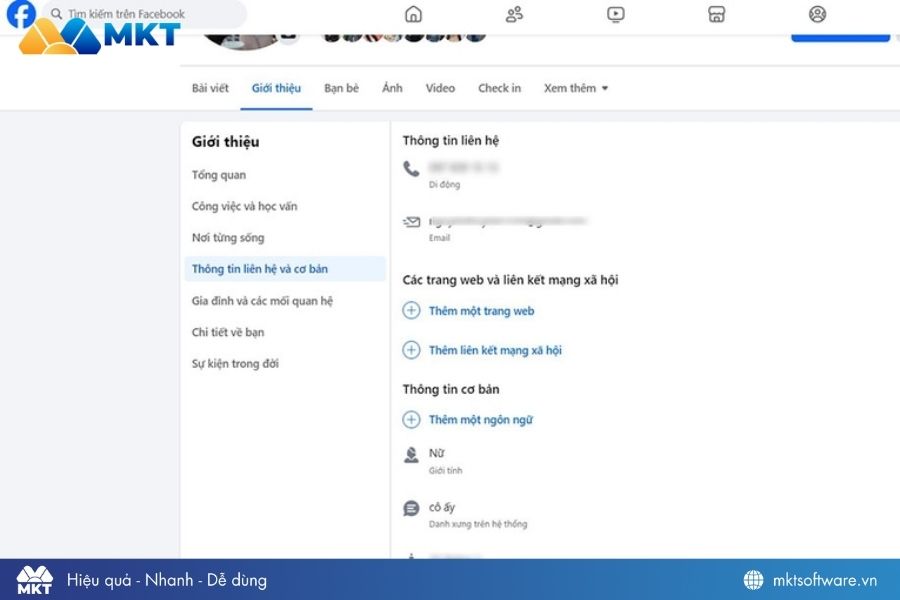This screenshot has width=900, height=600.
Task: Select the Giới thiệu tab
Action: (276, 88)
